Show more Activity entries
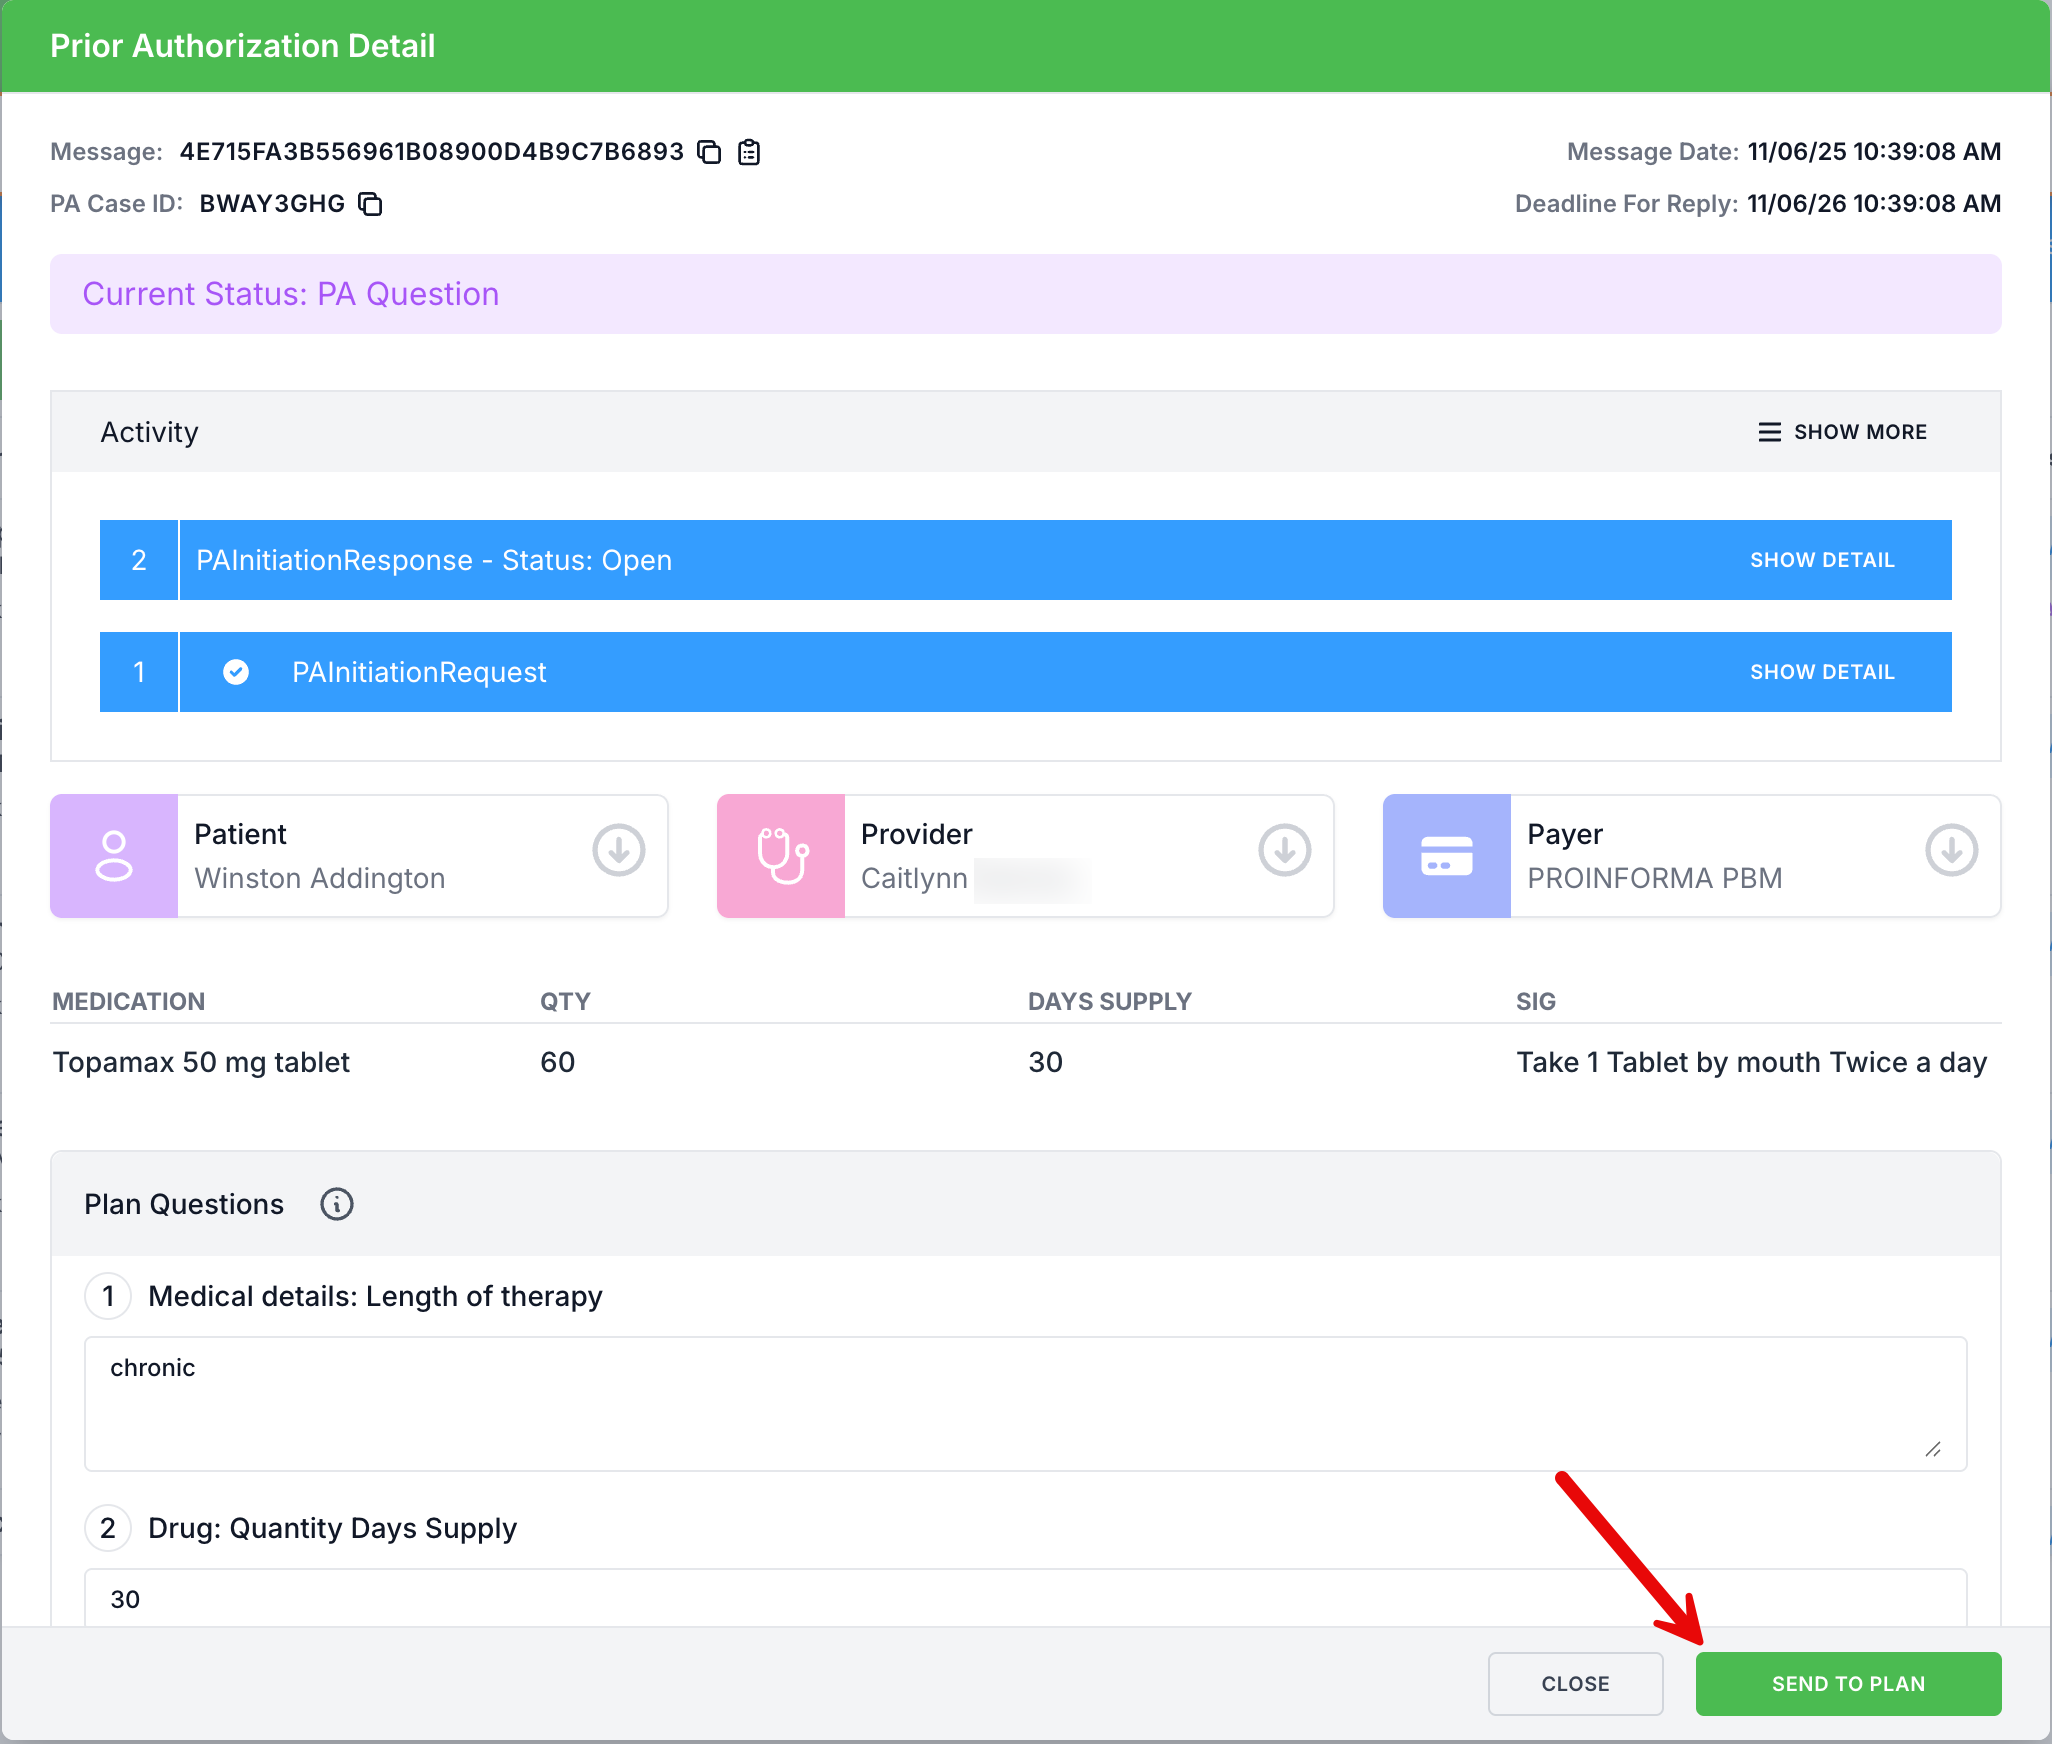The height and width of the screenshot is (1744, 2052). (x=1842, y=432)
